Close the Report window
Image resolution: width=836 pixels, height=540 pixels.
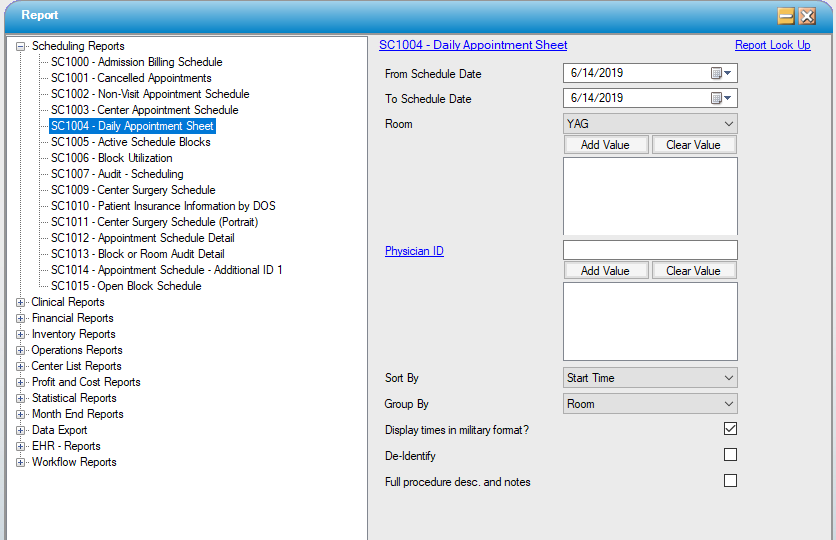[807, 16]
